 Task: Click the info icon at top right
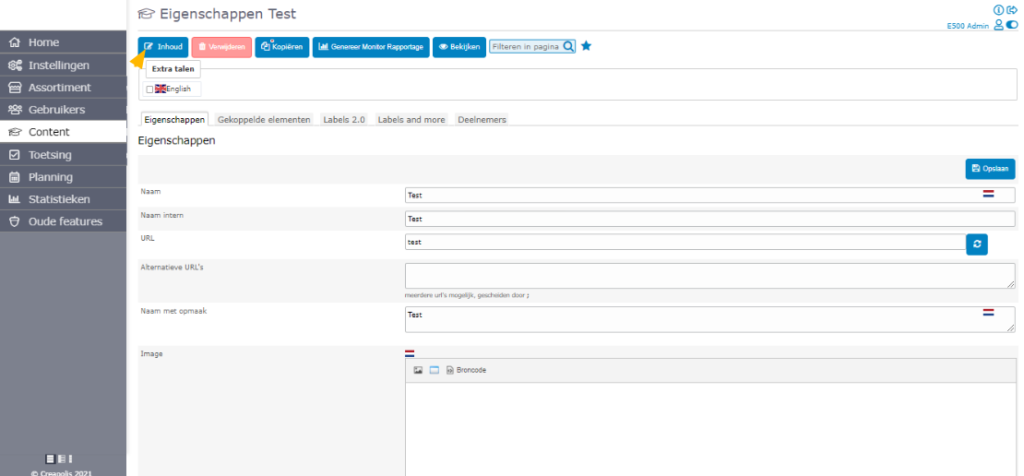tap(999, 9)
